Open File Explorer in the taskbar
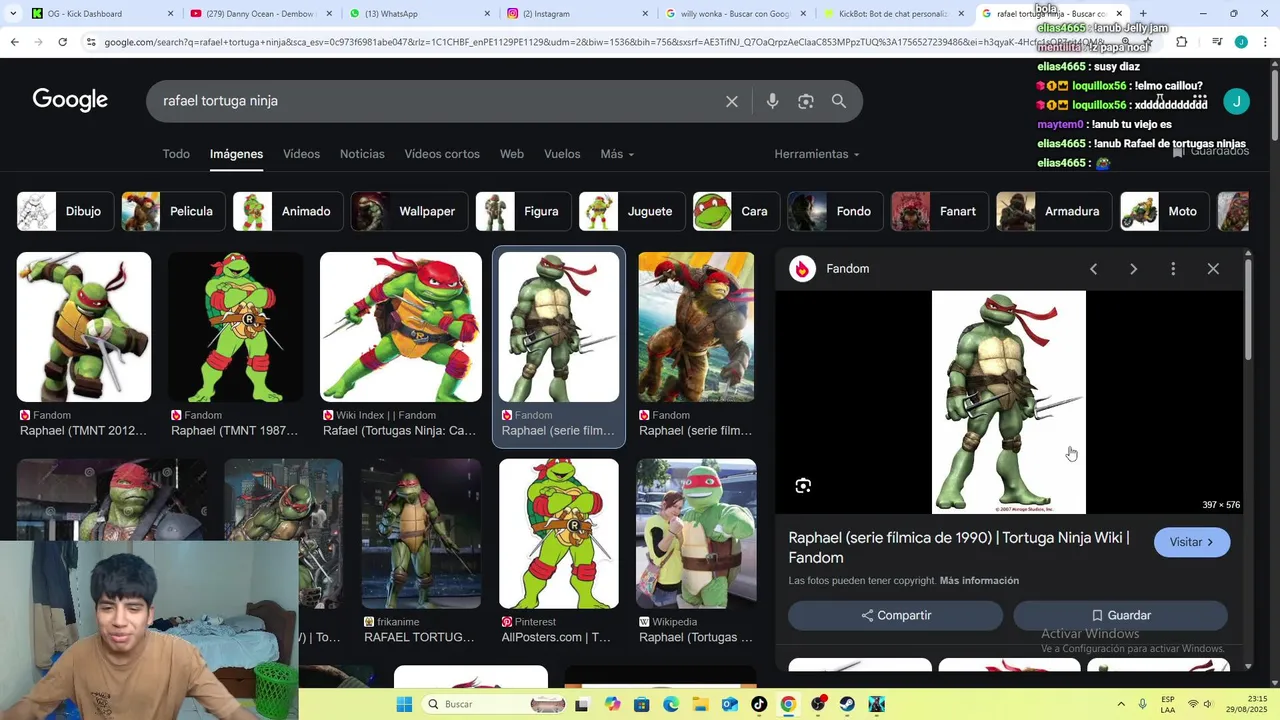Viewport: 1280px width, 720px height. click(700, 704)
